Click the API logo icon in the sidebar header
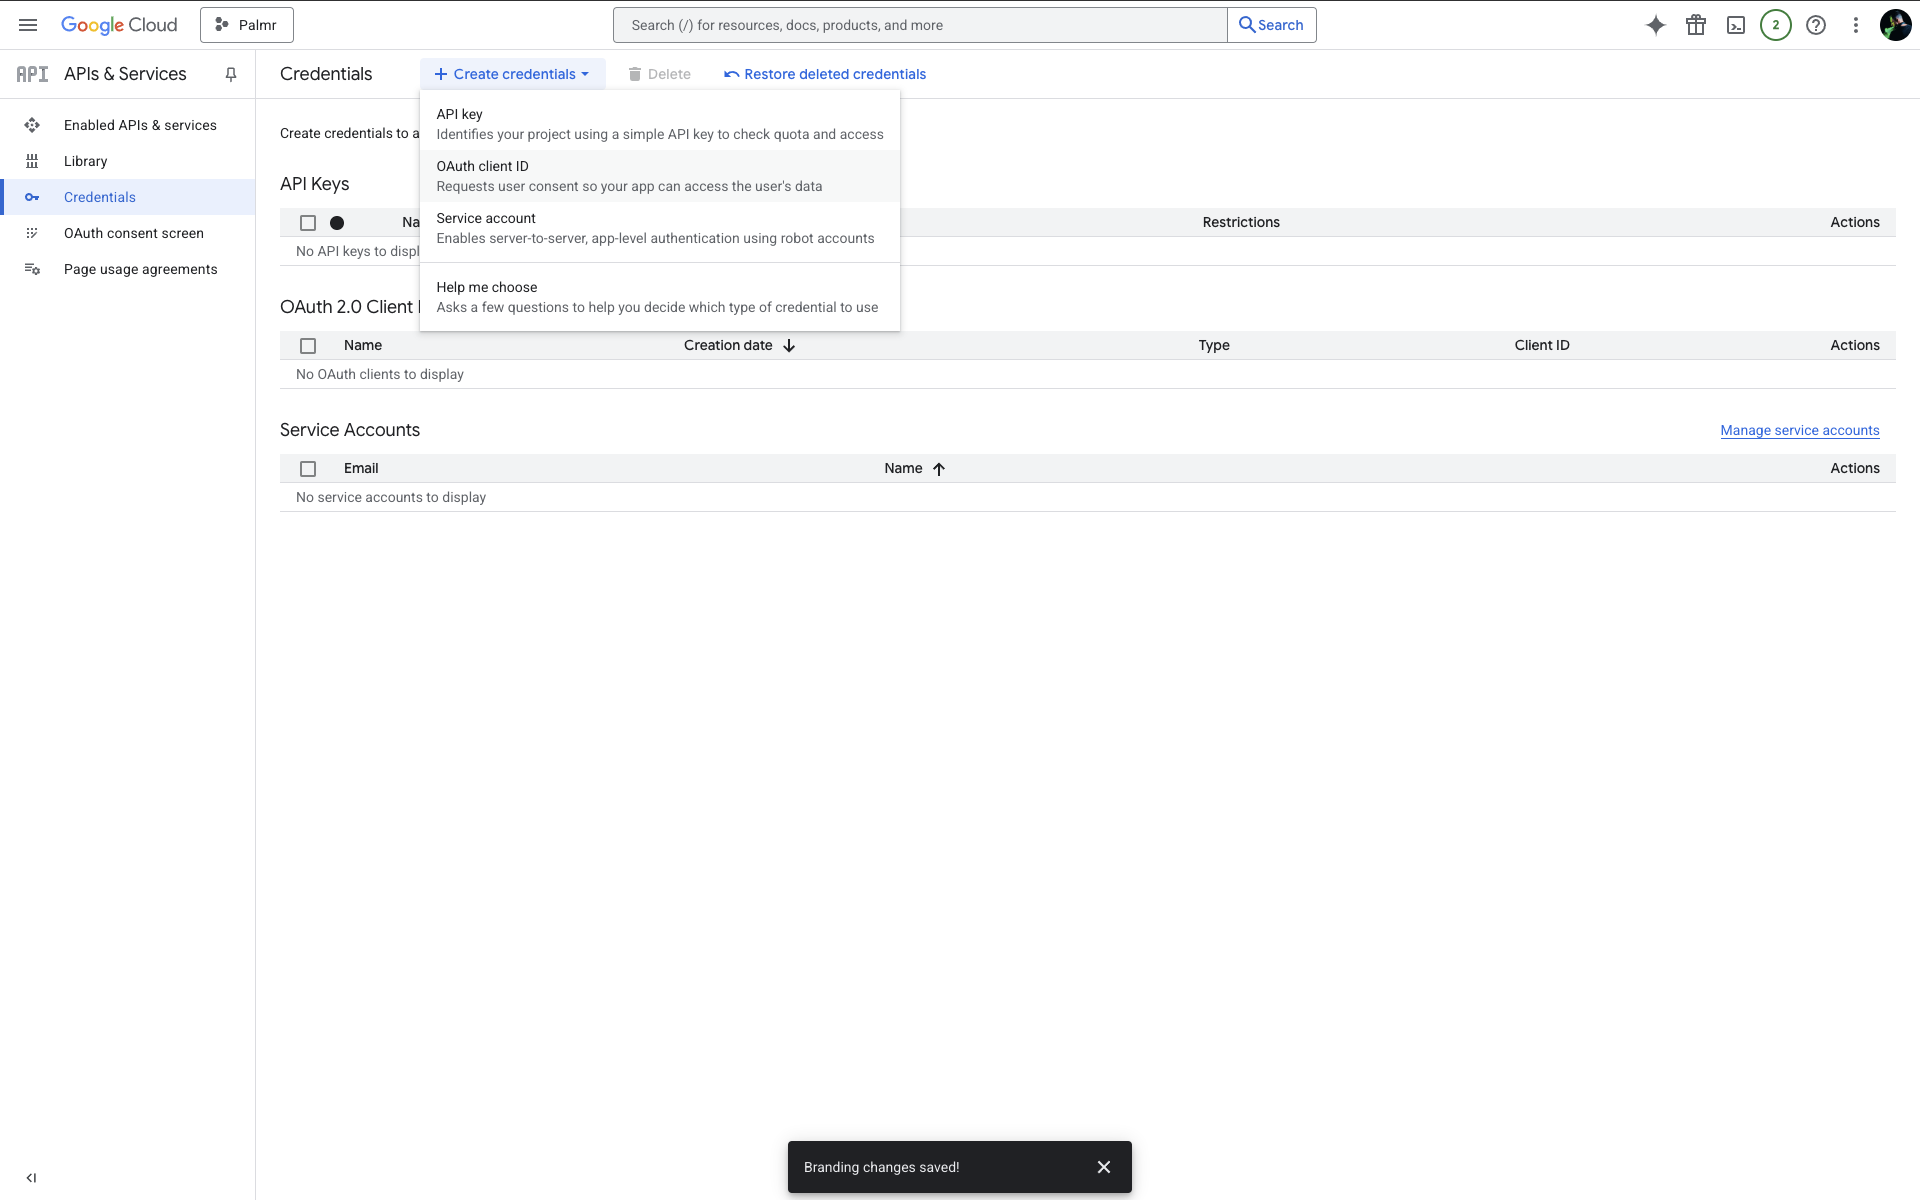 coord(32,74)
